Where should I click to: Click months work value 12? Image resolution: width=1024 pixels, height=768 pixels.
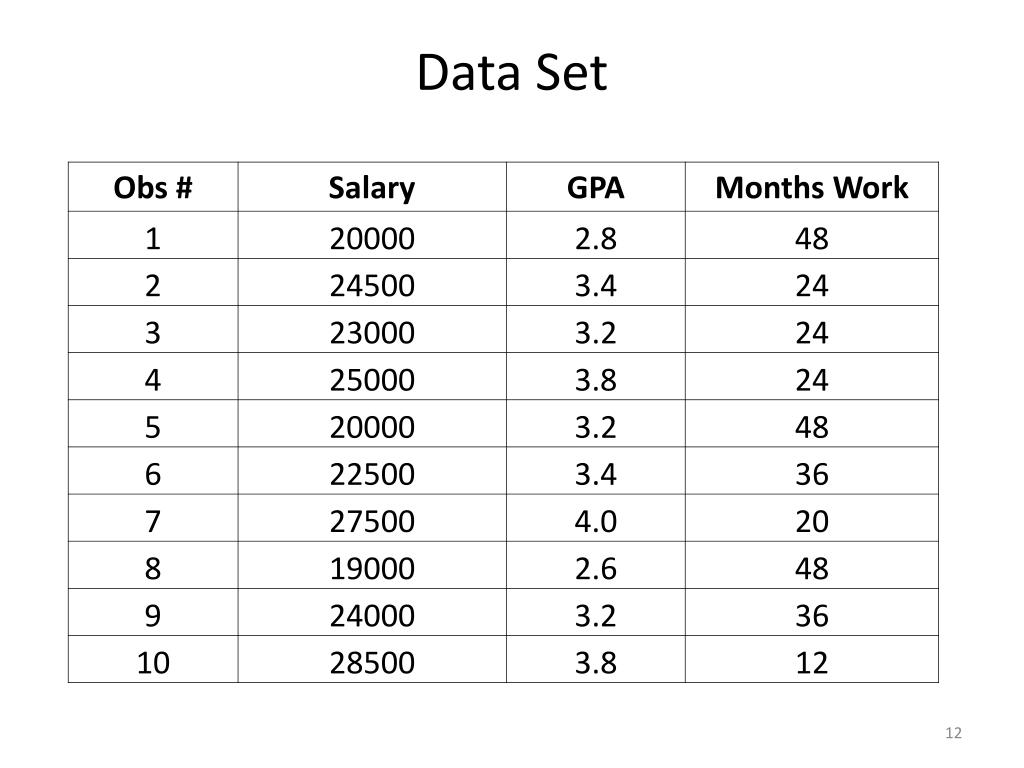812,663
